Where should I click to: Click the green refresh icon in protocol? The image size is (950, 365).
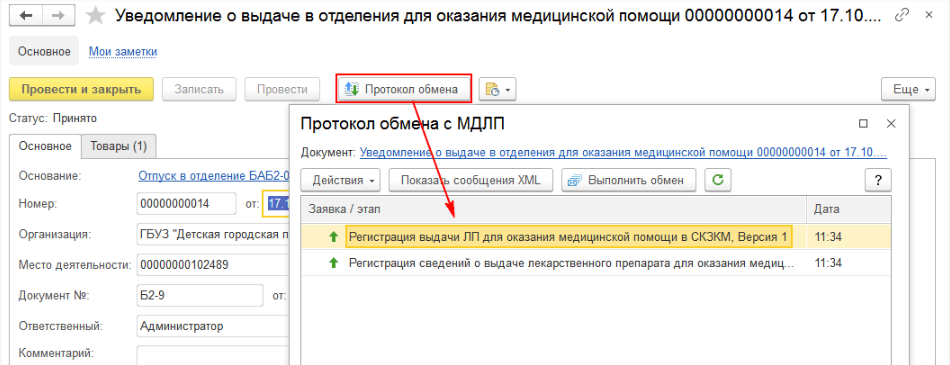(x=718, y=180)
